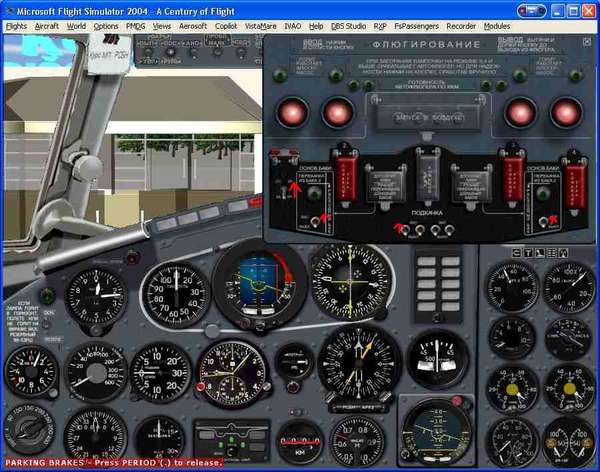Push the third red feathering button from left

point(520,112)
